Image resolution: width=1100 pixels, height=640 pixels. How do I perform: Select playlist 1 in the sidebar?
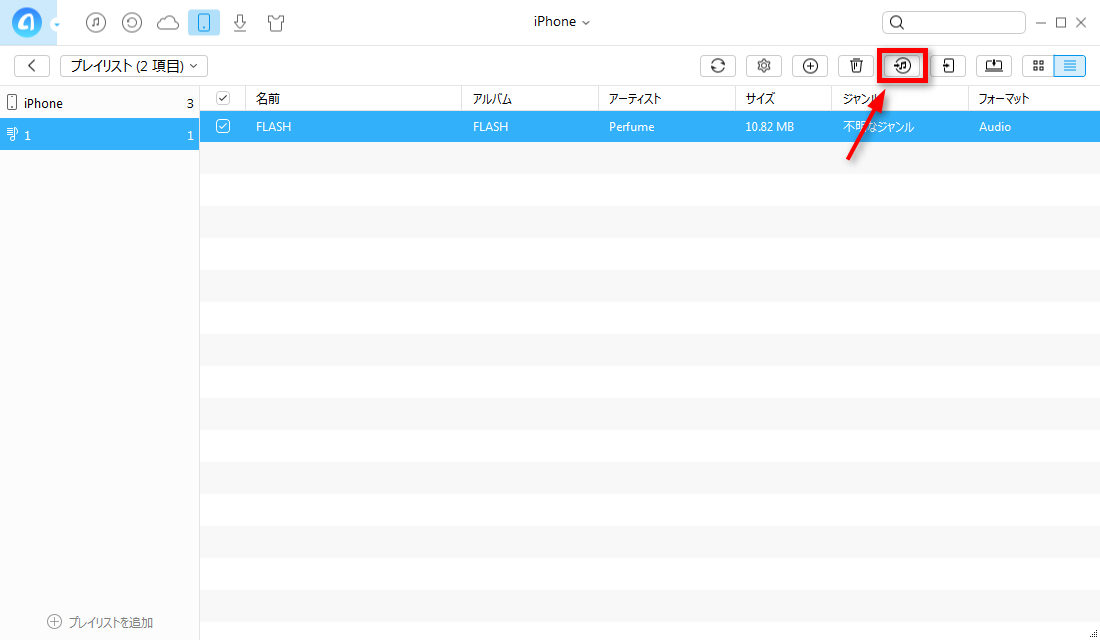tap(100, 135)
